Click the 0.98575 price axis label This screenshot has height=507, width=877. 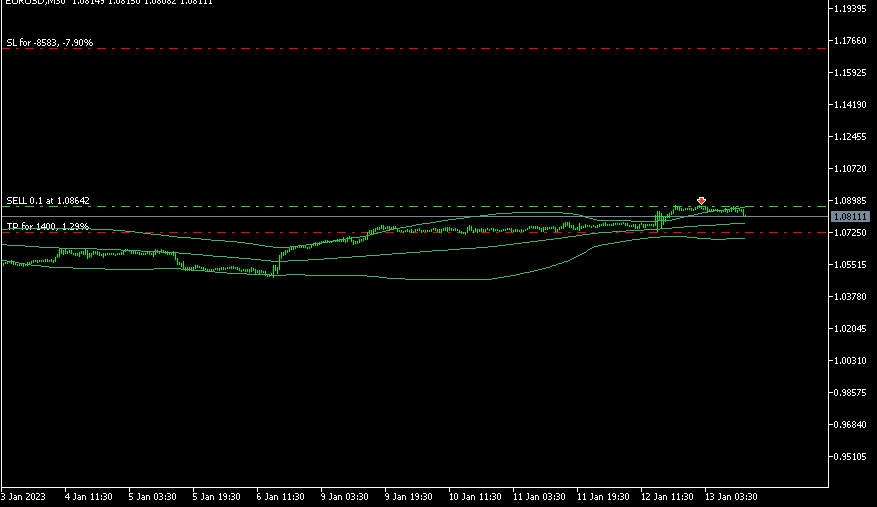click(851, 393)
